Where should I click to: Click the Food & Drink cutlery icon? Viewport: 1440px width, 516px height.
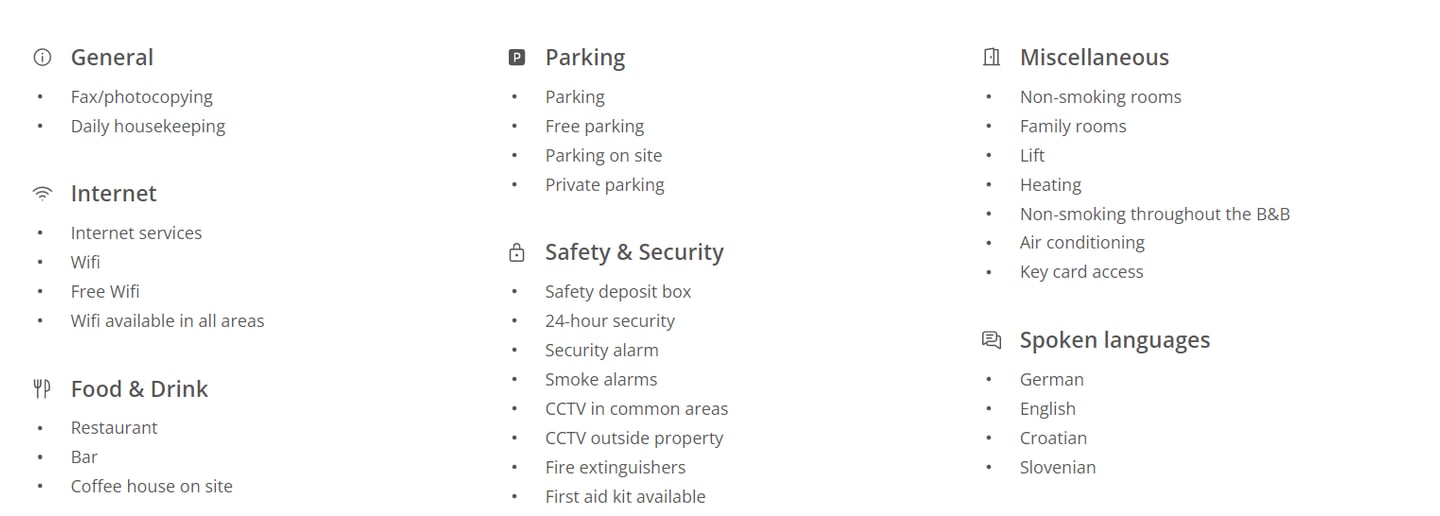42,389
